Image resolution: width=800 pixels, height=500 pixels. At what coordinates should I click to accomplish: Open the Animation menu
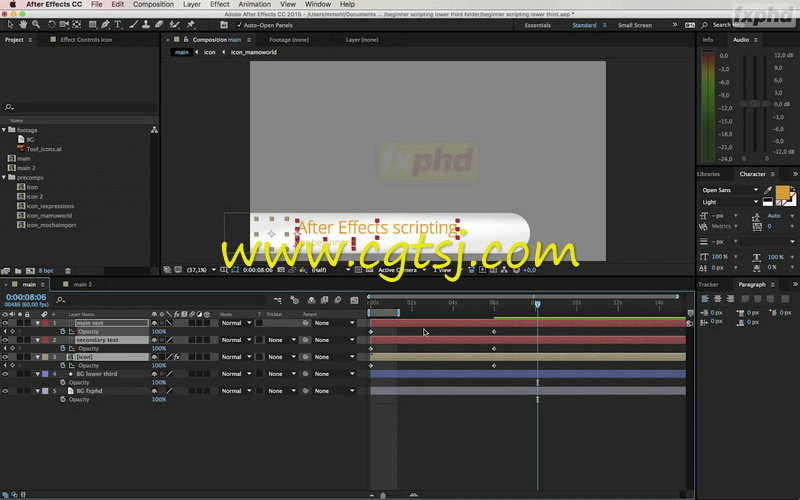click(x=255, y=4)
